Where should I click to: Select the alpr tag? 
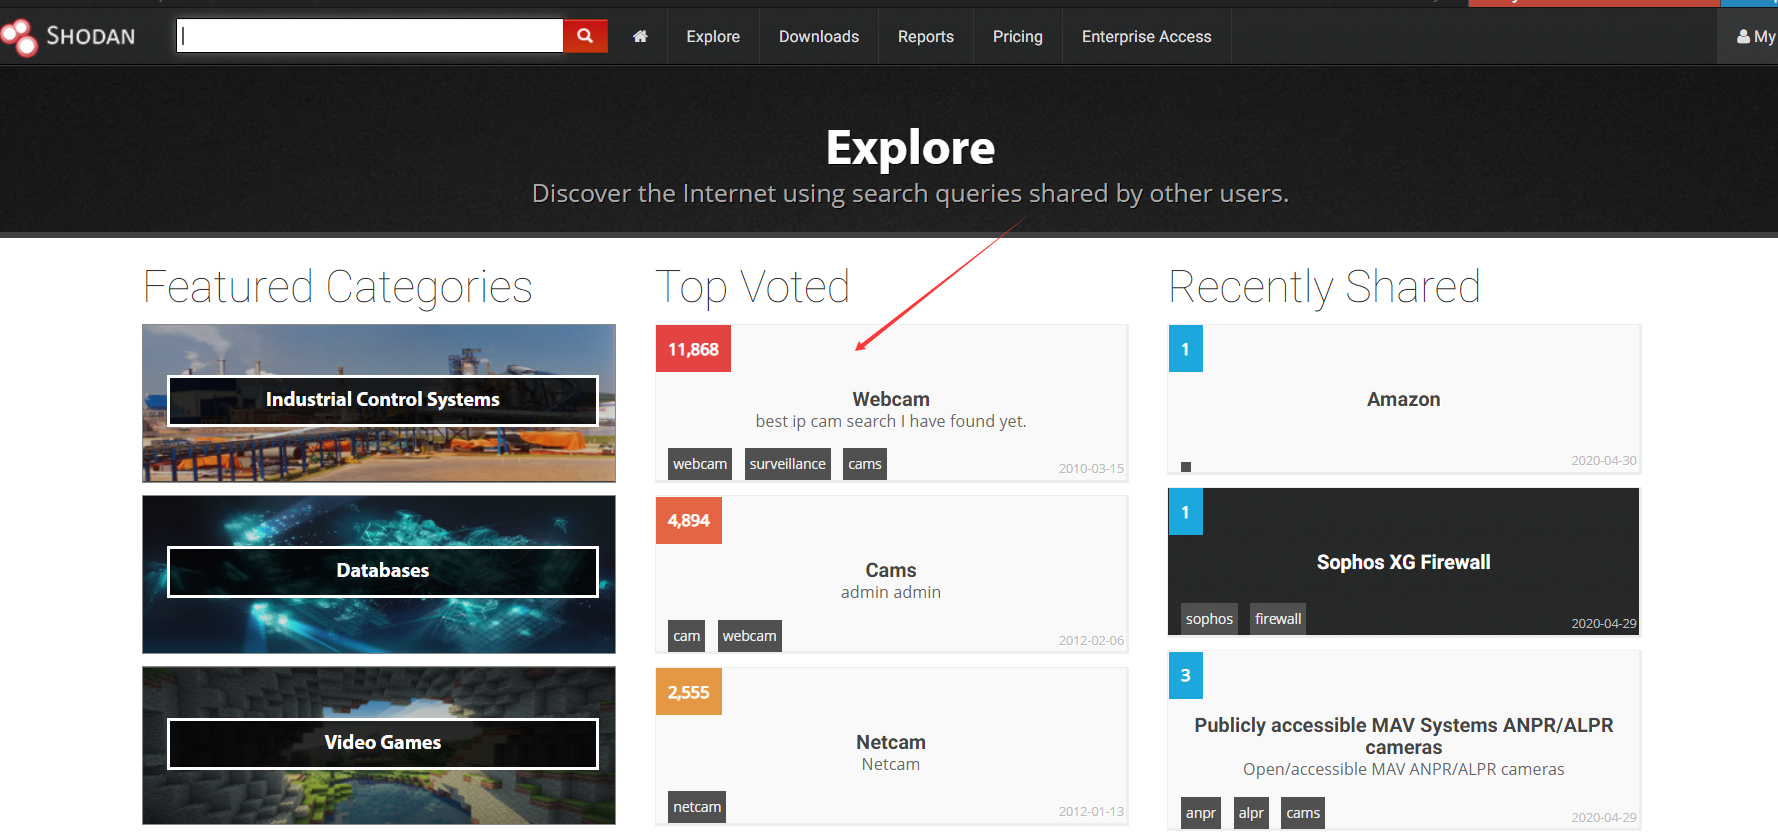click(1251, 813)
